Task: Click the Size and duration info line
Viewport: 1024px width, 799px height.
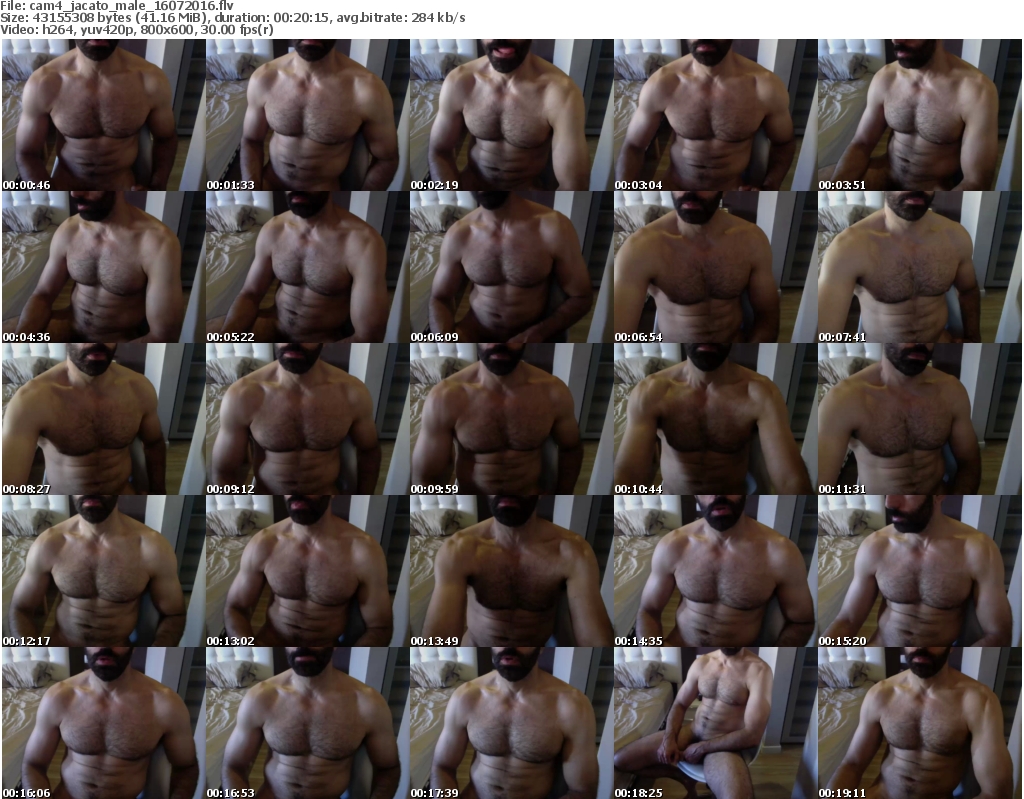Action: click(x=232, y=18)
